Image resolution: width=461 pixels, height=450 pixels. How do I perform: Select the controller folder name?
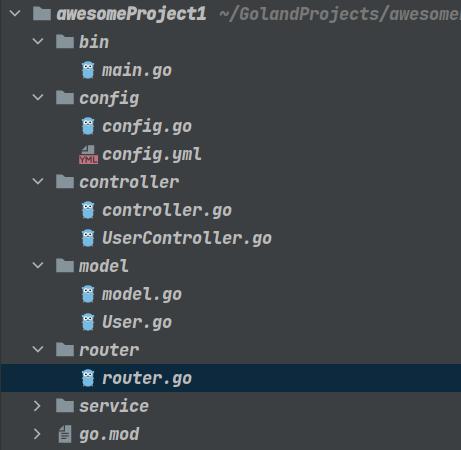[129, 182]
